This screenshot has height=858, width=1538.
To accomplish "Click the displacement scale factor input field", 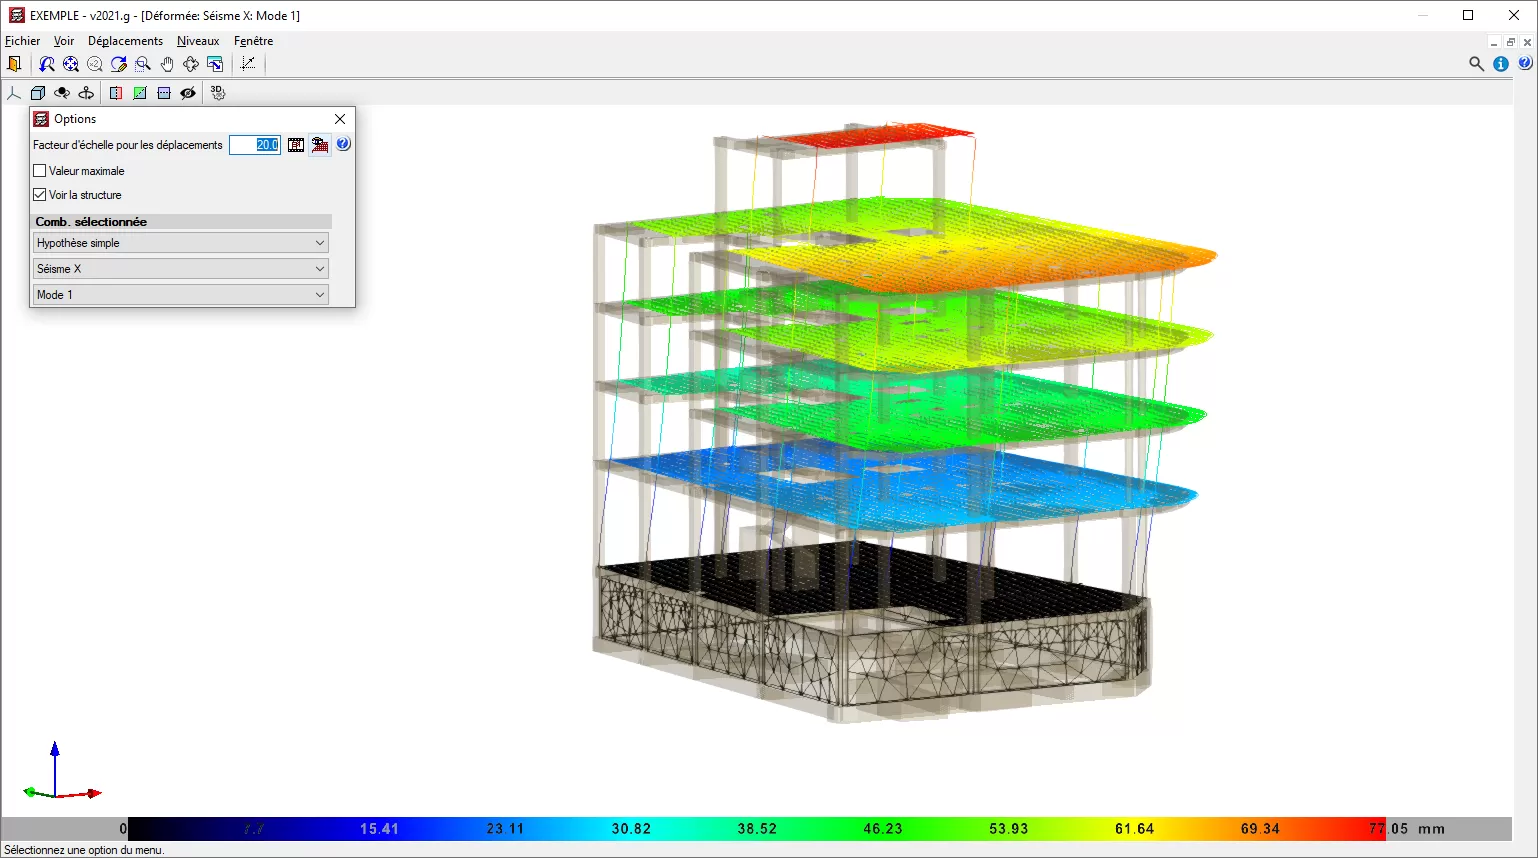I will tap(255, 145).
